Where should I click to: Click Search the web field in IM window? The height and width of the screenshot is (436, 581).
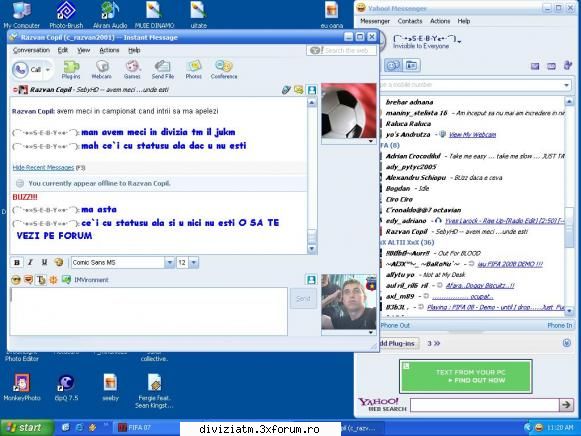(x=342, y=50)
